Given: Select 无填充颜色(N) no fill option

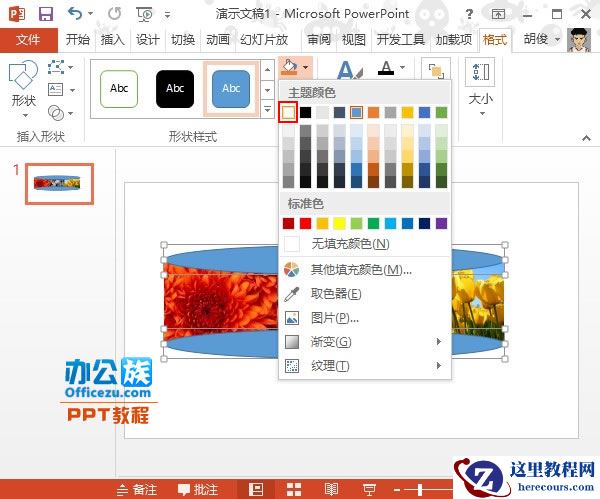Looking at the screenshot, I should pos(365,244).
